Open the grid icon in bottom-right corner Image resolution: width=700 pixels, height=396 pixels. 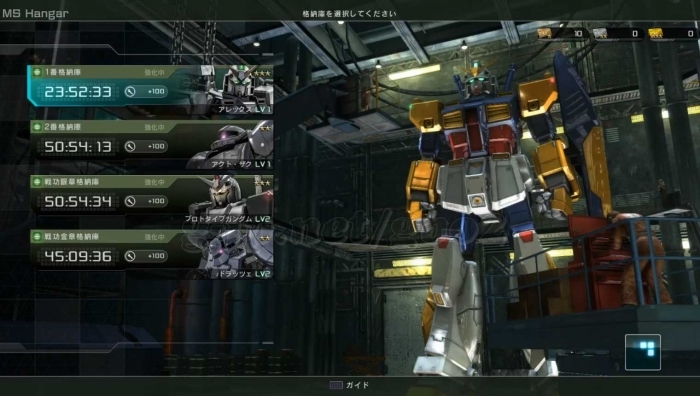coord(643,352)
